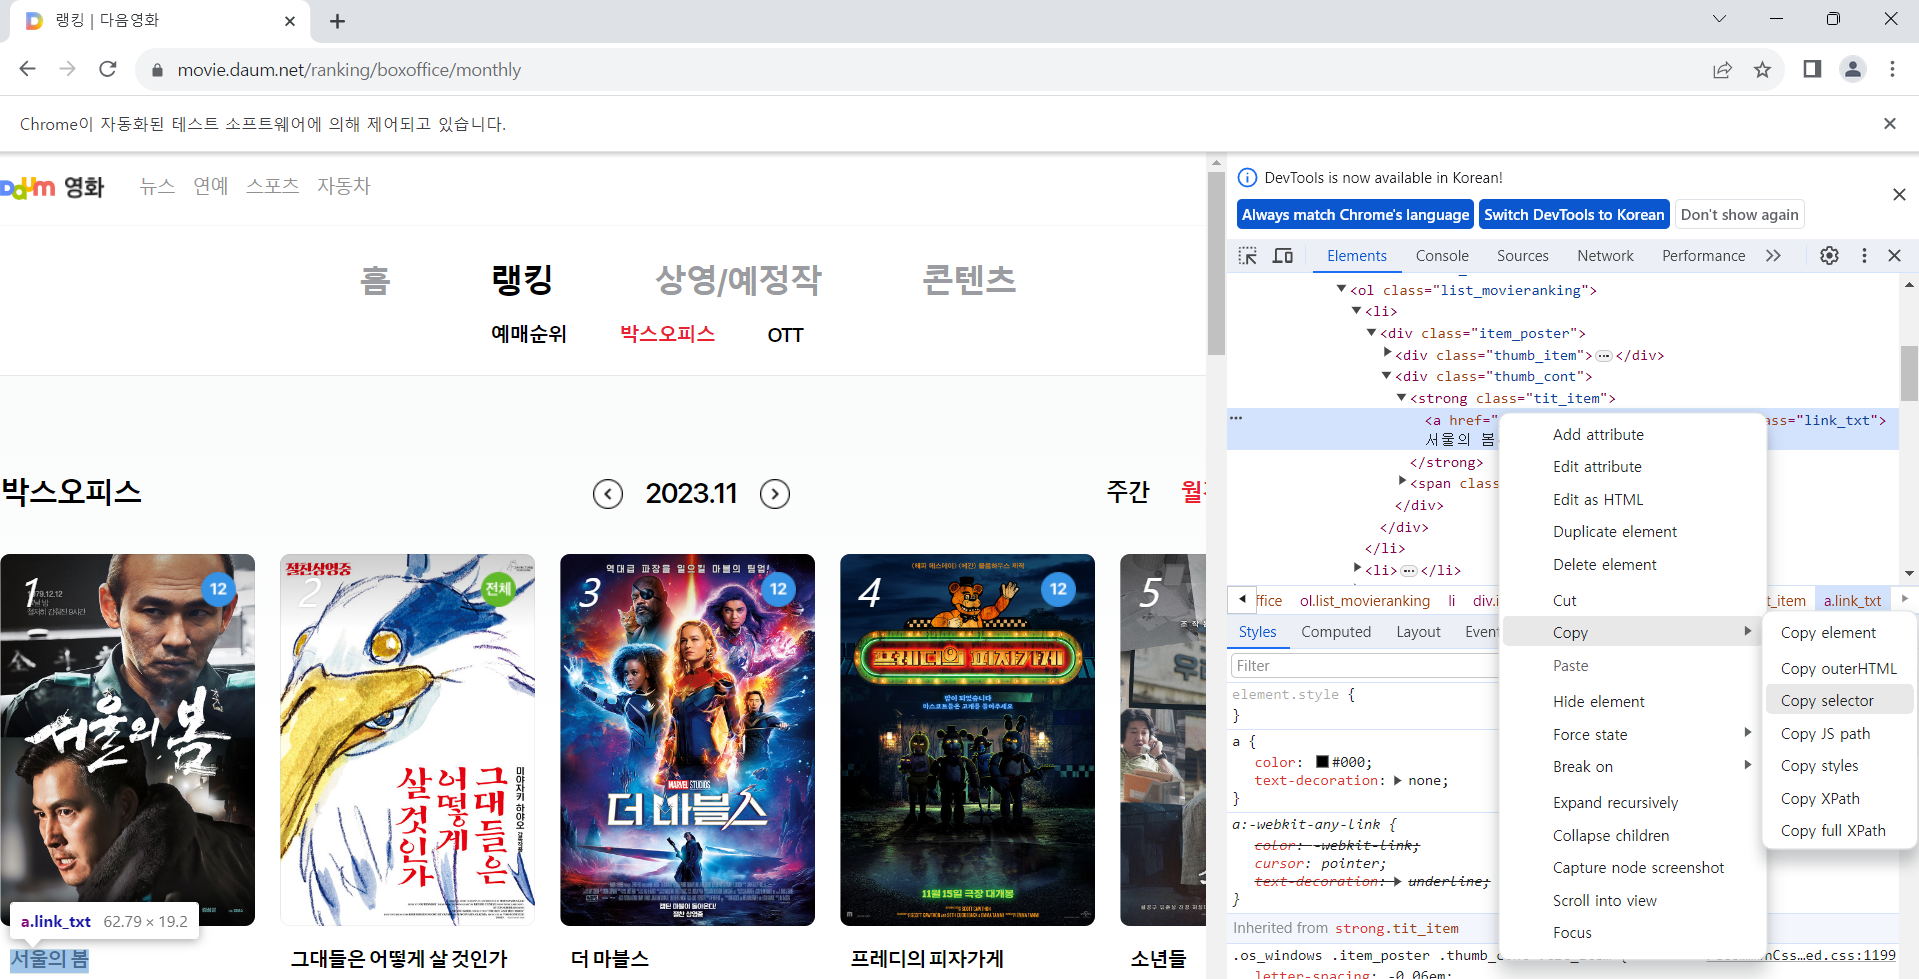Open Force state submenu
Image resolution: width=1919 pixels, height=979 pixels.
point(1632,735)
